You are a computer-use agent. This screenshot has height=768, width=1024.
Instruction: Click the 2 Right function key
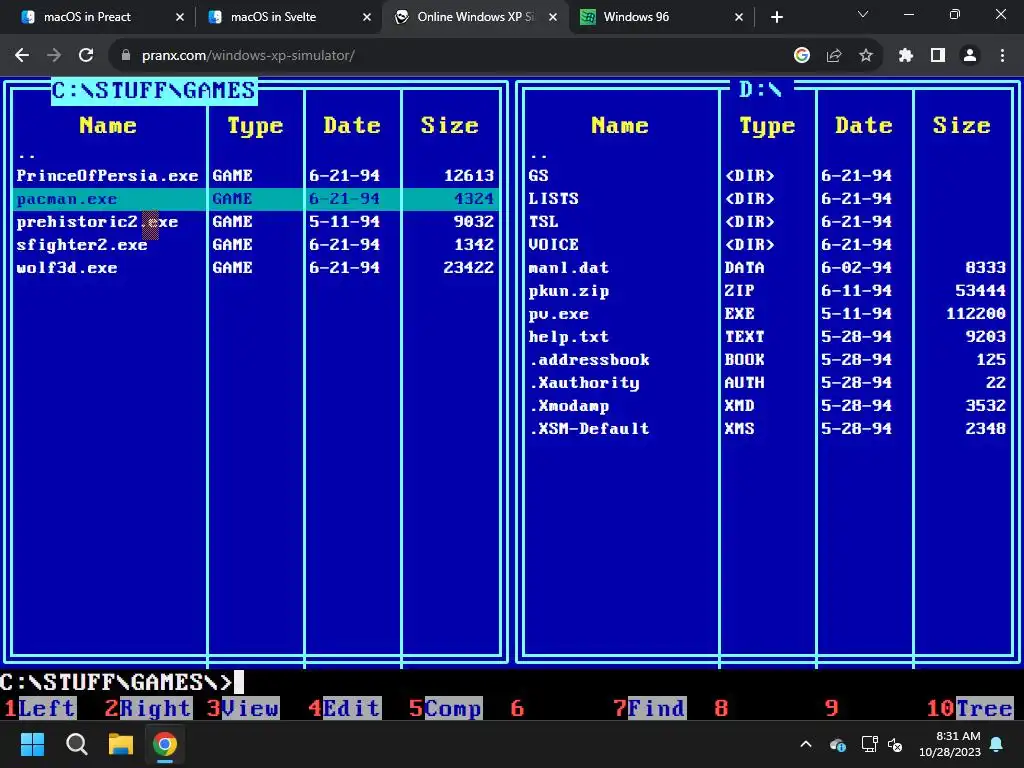click(x=148, y=708)
